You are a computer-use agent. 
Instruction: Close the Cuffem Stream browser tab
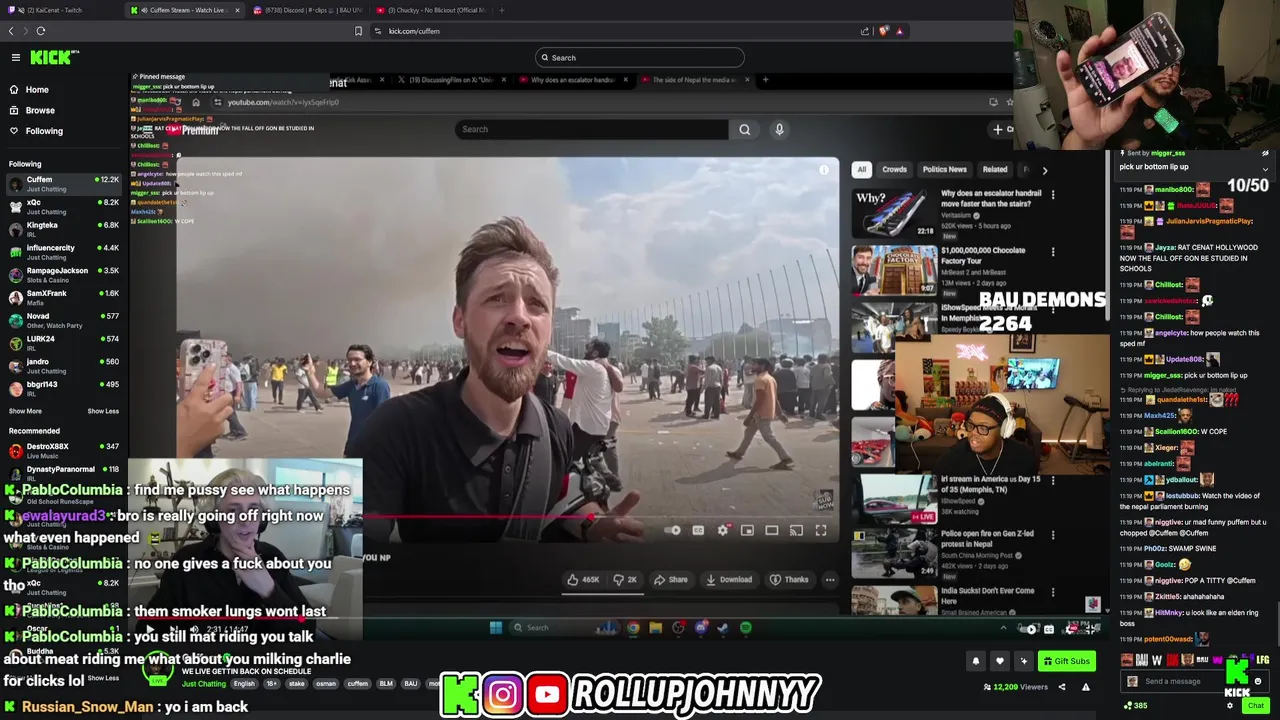click(x=238, y=10)
